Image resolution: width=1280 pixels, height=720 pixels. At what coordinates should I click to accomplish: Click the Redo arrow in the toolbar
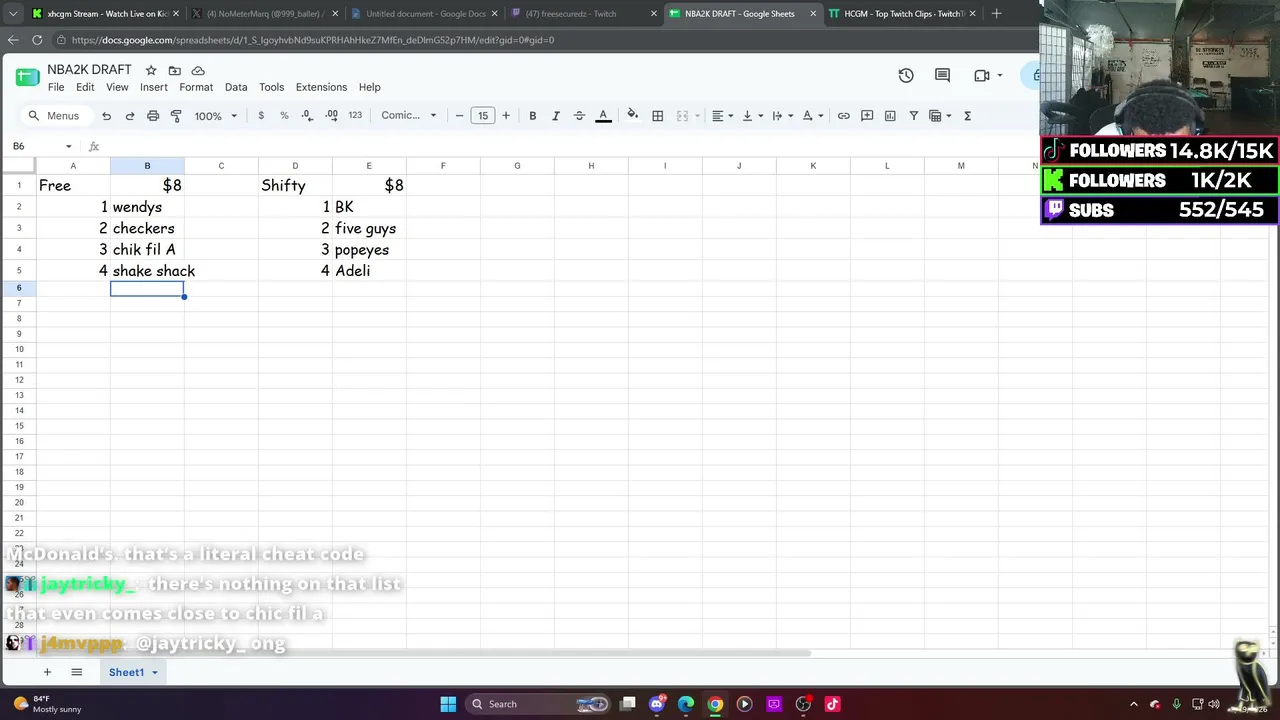pos(130,116)
